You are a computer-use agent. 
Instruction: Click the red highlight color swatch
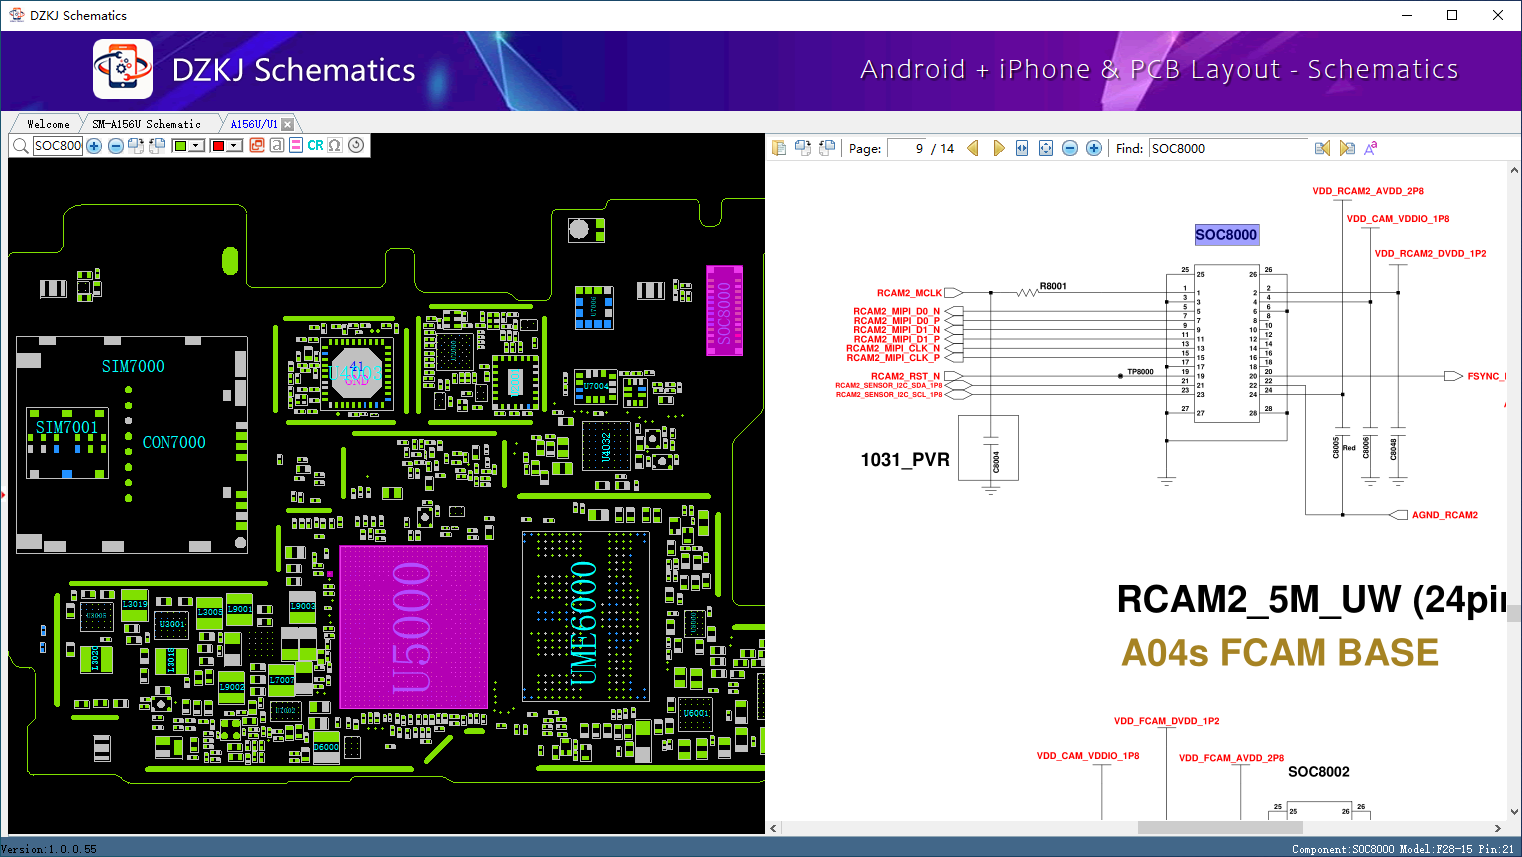click(x=218, y=146)
